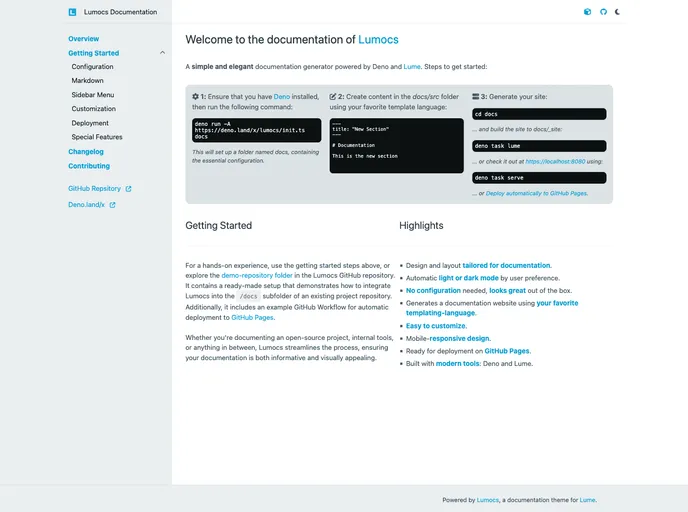688x512 pixels.
Task: Click the looks great highlight link
Action: click(507, 290)
